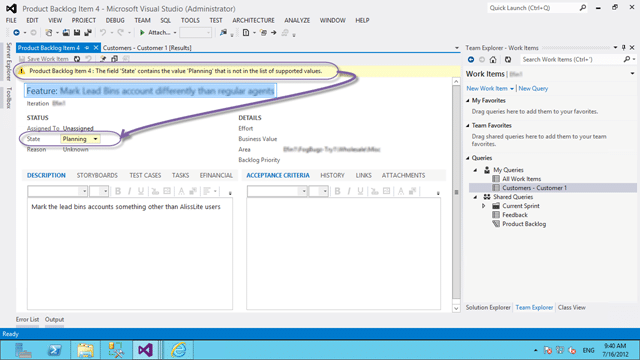Click the New Work Item document icon
Image resolution: width=640 pixels, height=360 pixels.
tap(246, 33)
